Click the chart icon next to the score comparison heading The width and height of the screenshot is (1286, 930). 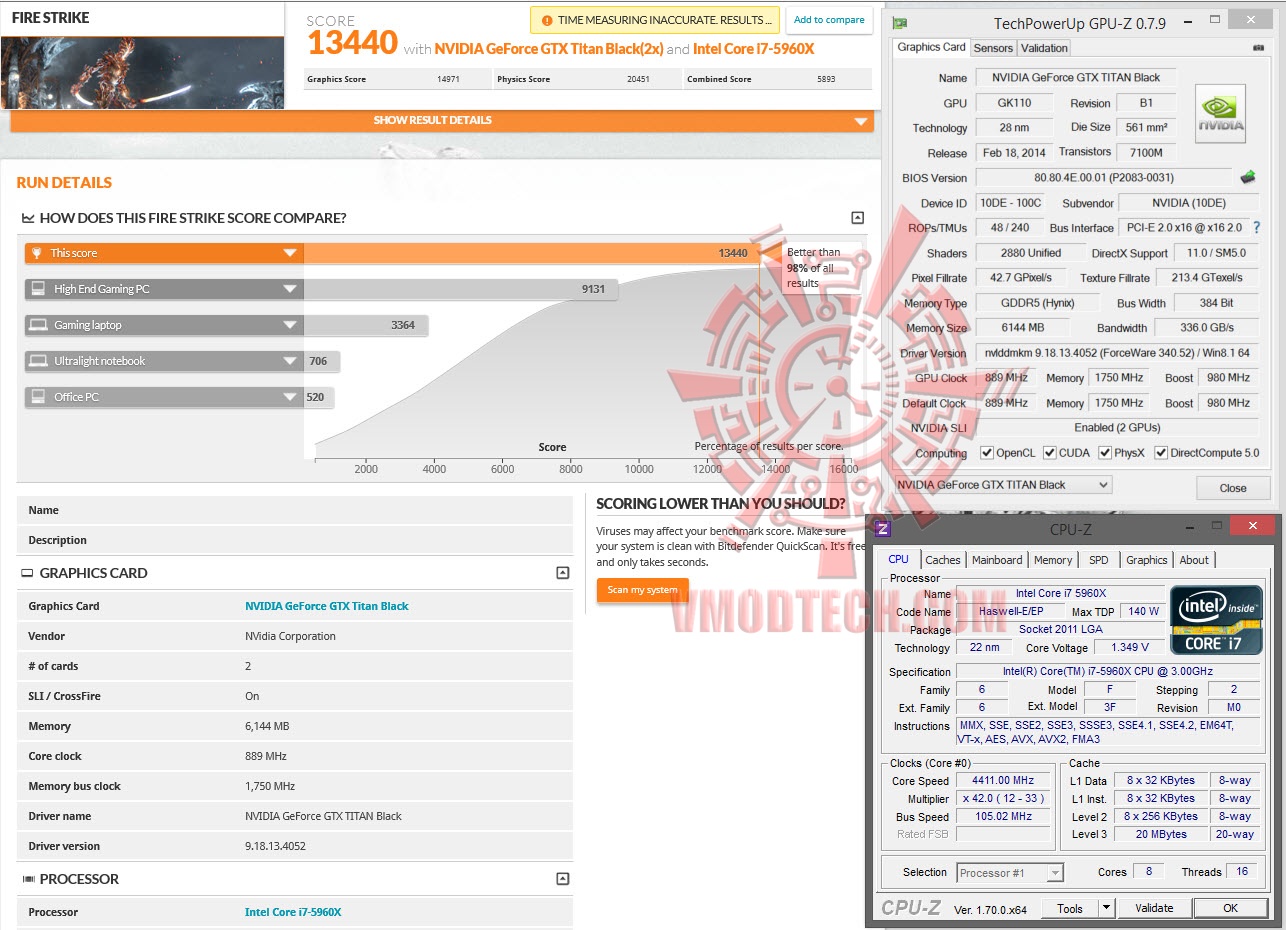point(28,218)
